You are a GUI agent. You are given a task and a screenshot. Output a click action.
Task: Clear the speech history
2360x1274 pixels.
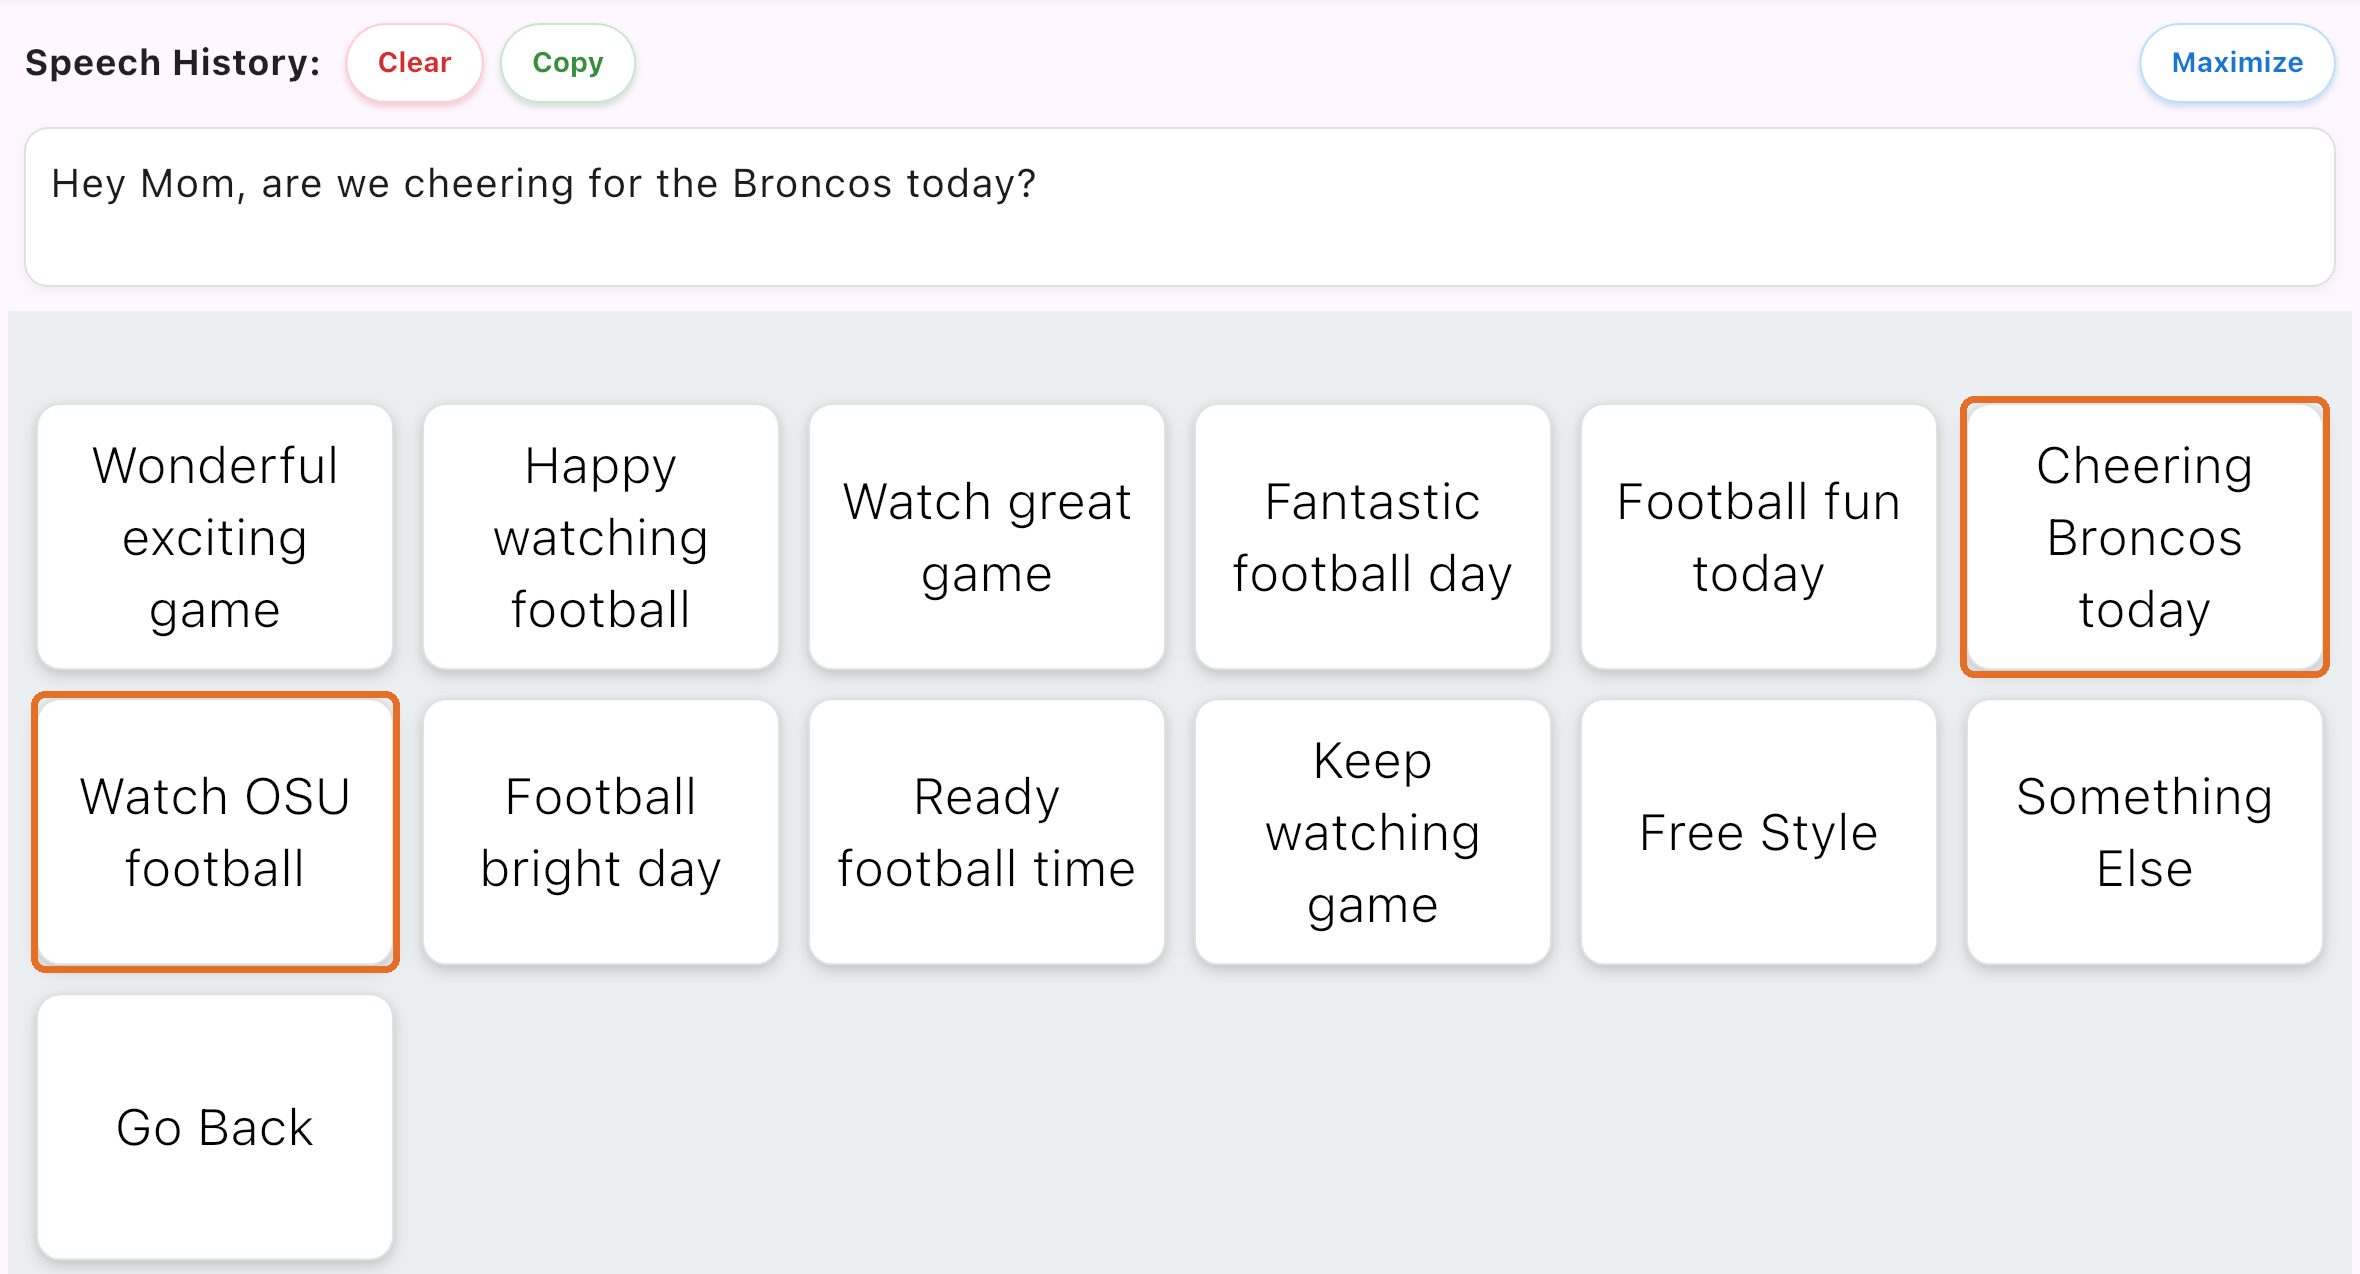[414, 63]
